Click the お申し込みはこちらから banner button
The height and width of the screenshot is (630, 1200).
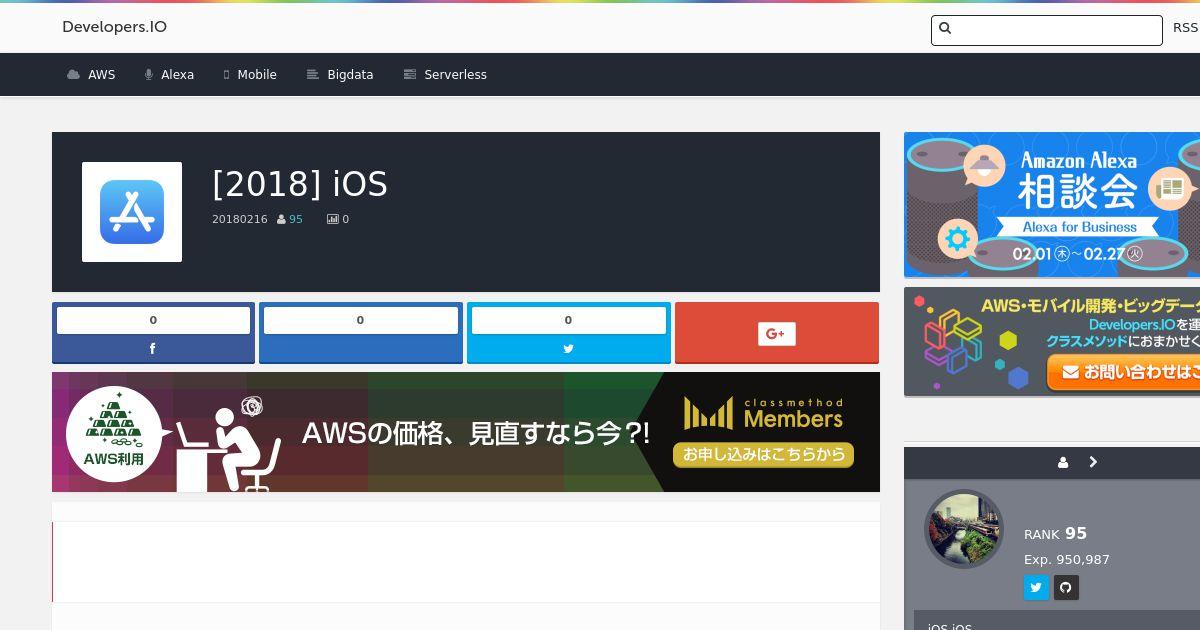[x=763, y=454]
